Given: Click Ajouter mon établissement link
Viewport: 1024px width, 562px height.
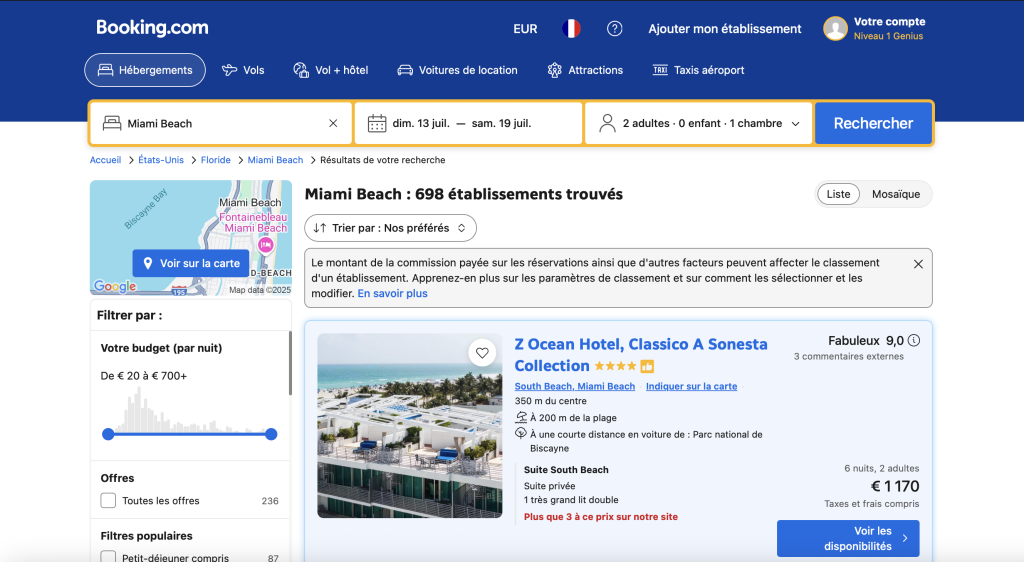Looking at the screenshot, I should 725,29.
